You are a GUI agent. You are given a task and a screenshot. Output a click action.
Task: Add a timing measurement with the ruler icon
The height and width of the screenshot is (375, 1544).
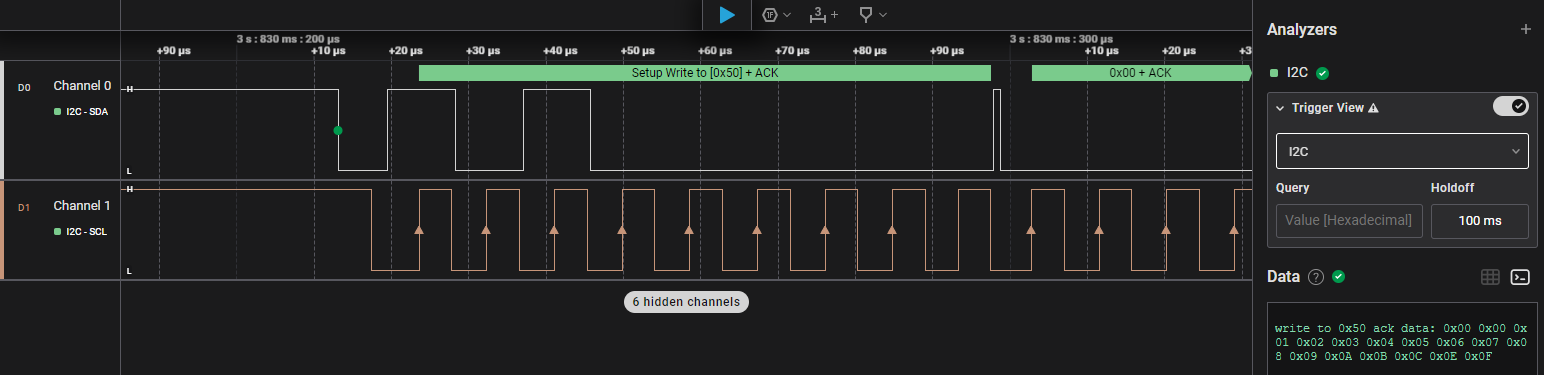823,15
